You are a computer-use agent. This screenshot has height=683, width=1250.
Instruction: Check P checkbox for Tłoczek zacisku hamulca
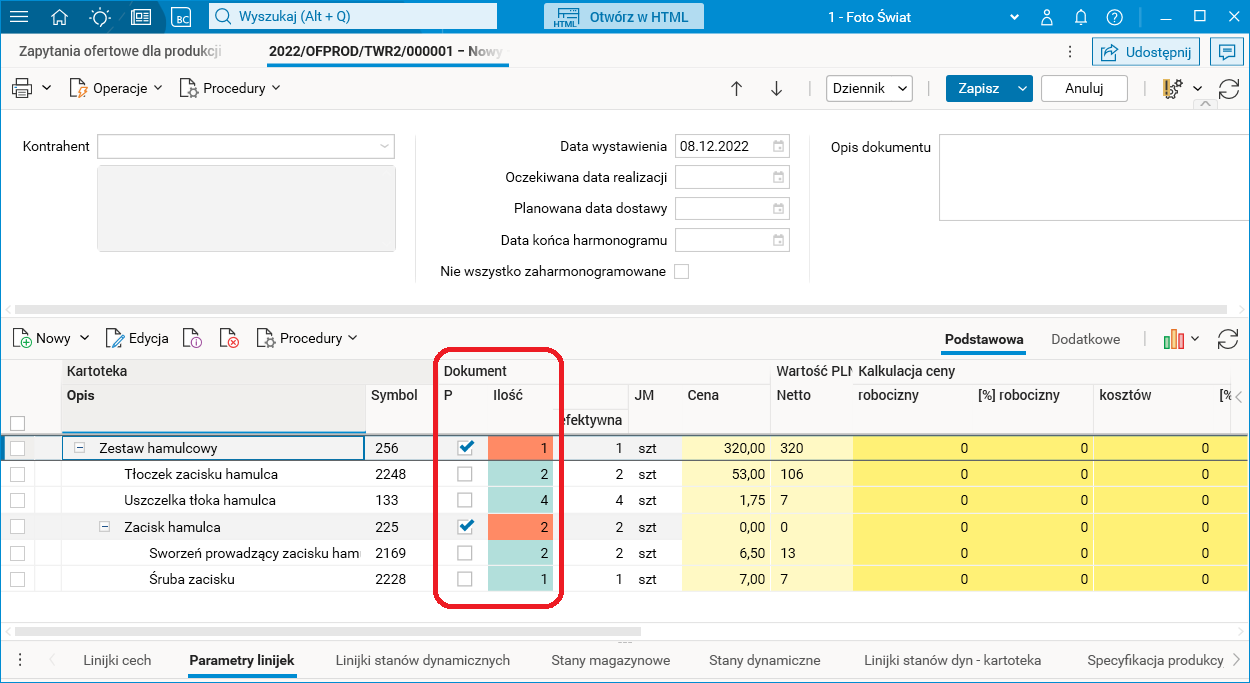pyautogui.click(x=465, y=474)
